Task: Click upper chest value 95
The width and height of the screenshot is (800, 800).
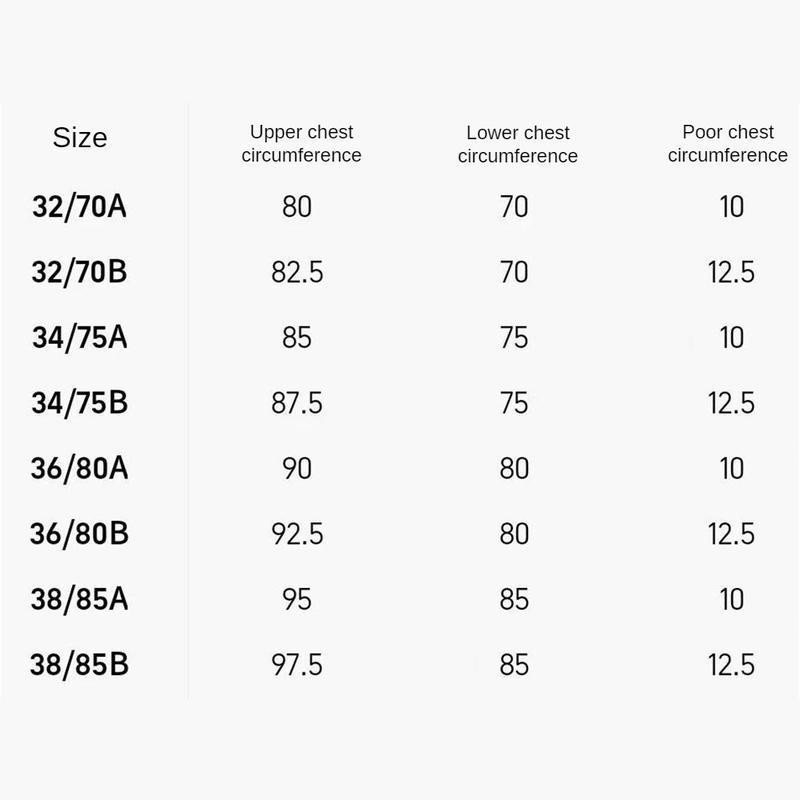Action: click(x=297, y=599)
